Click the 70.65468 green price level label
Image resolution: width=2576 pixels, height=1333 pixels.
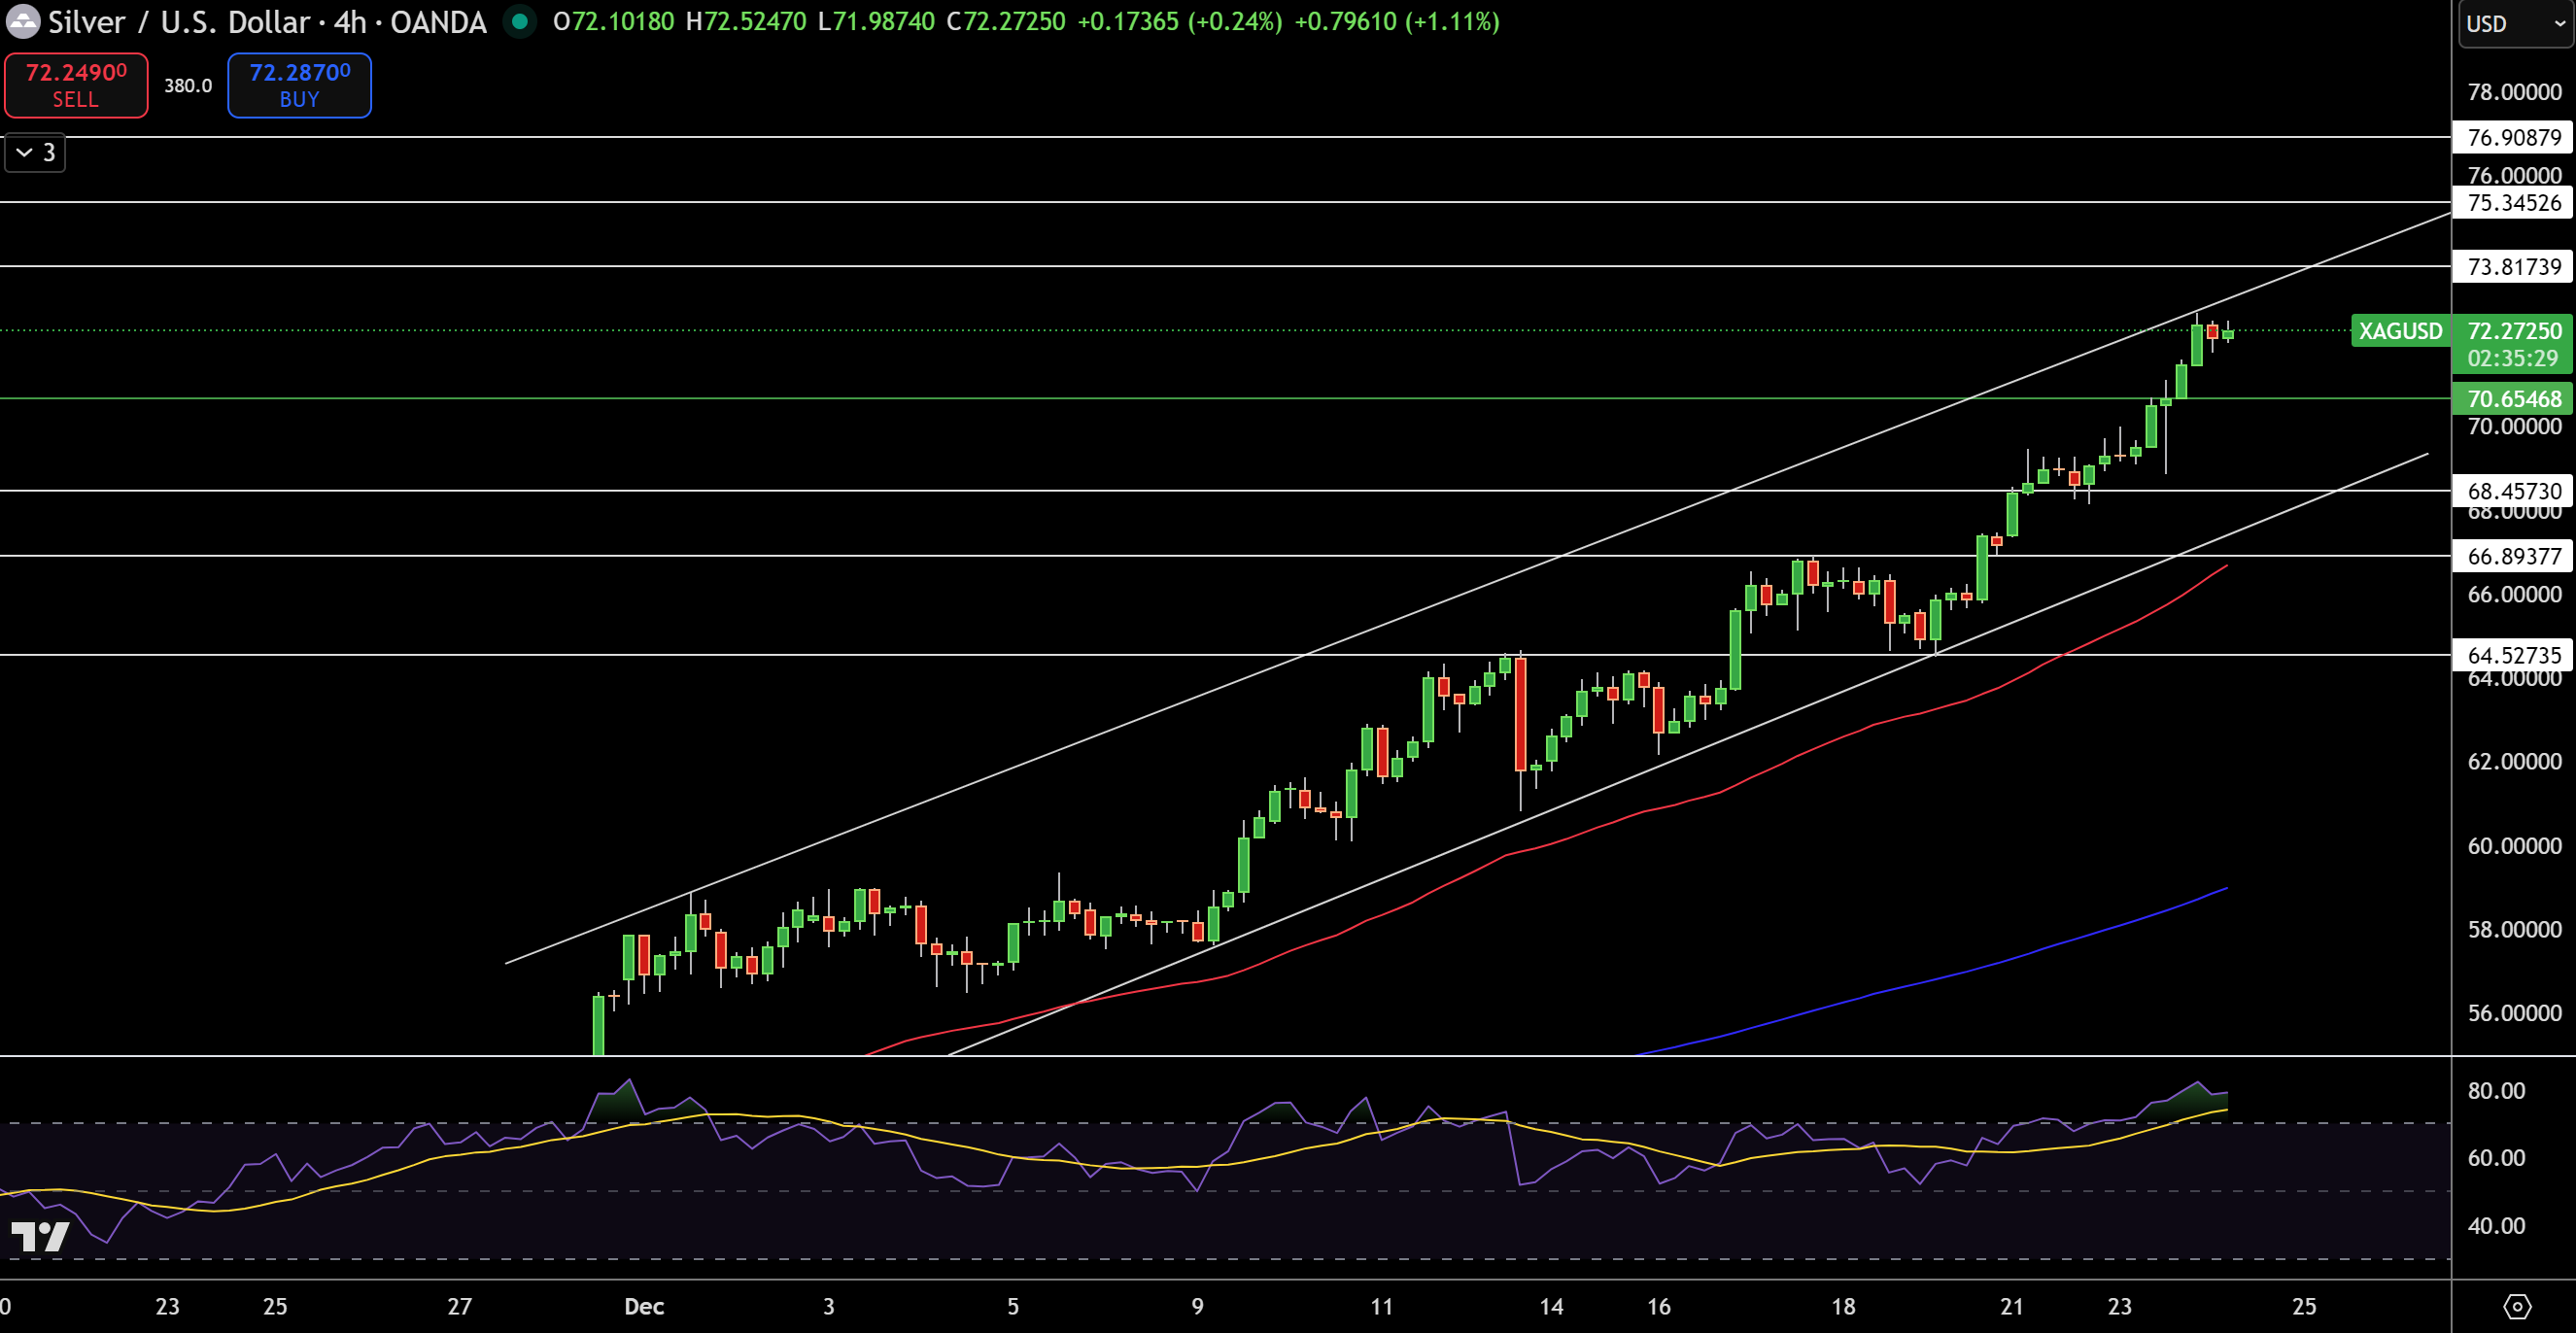coord(2512,399)
